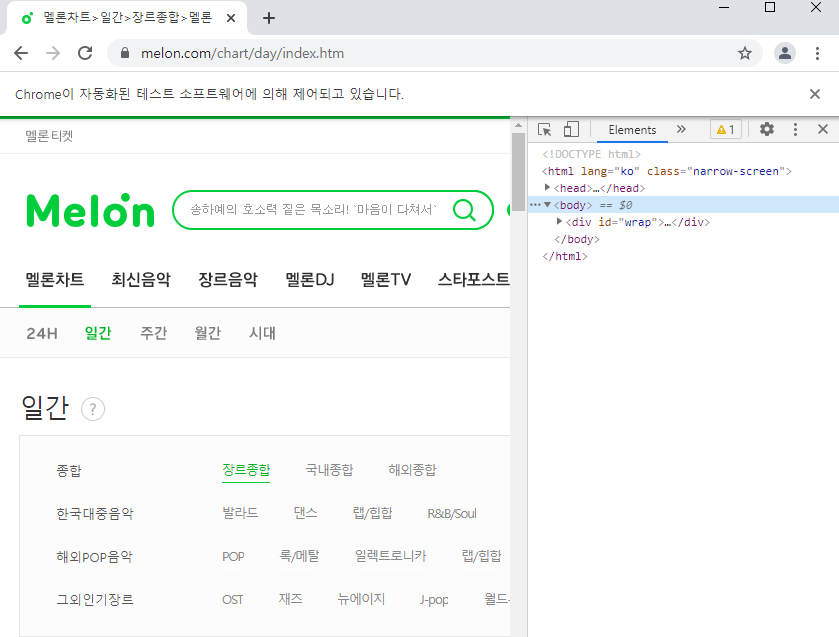Open the 최신음악 menu
839x637 pixels.
[x=141, y=279]
